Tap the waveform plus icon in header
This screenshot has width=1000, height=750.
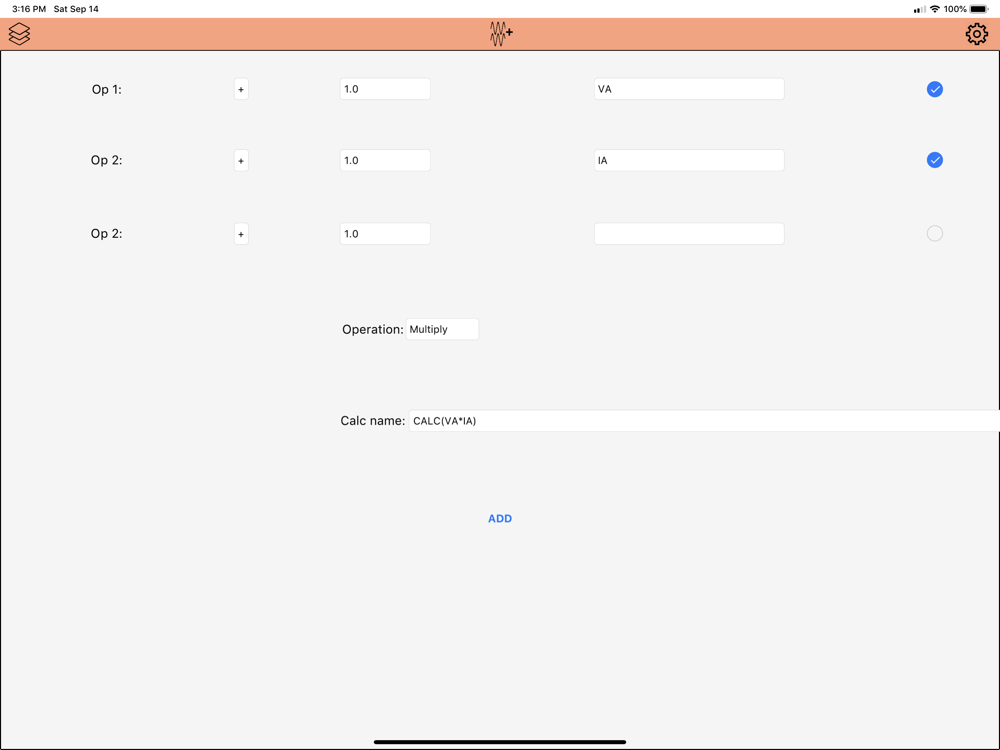[x=501, y=34]
